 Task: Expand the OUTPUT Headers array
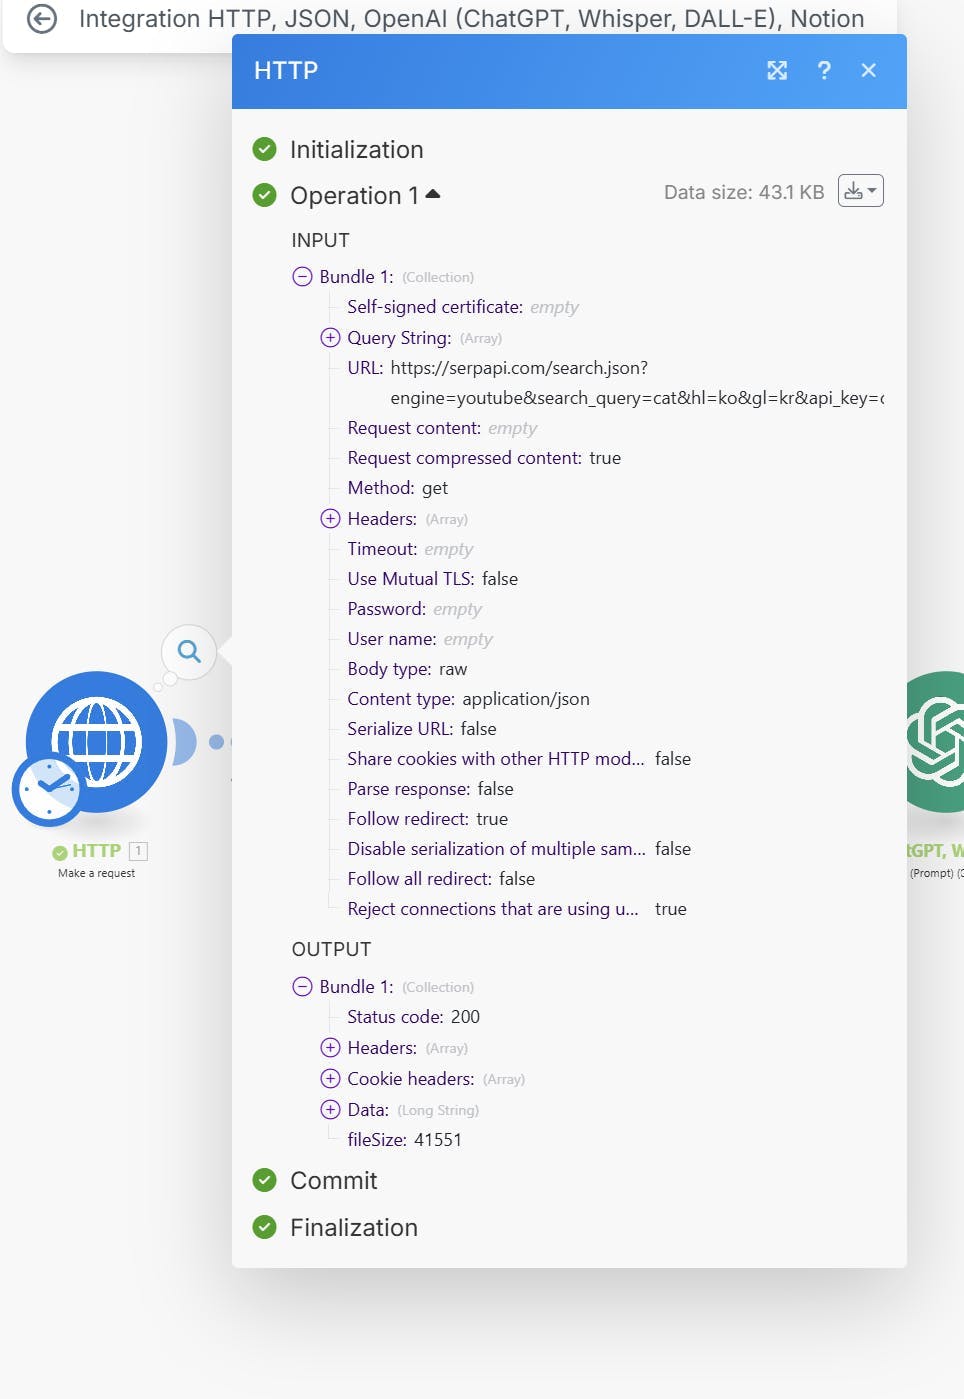point(330,1047)
